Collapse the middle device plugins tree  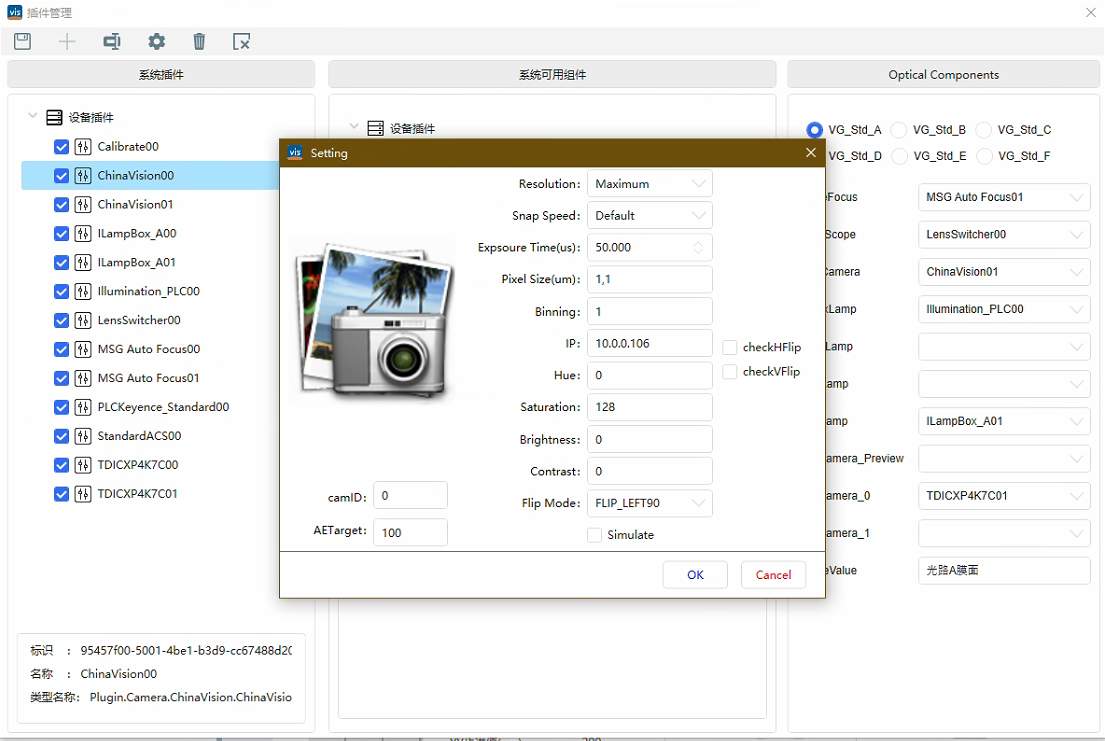click(354, 127)
